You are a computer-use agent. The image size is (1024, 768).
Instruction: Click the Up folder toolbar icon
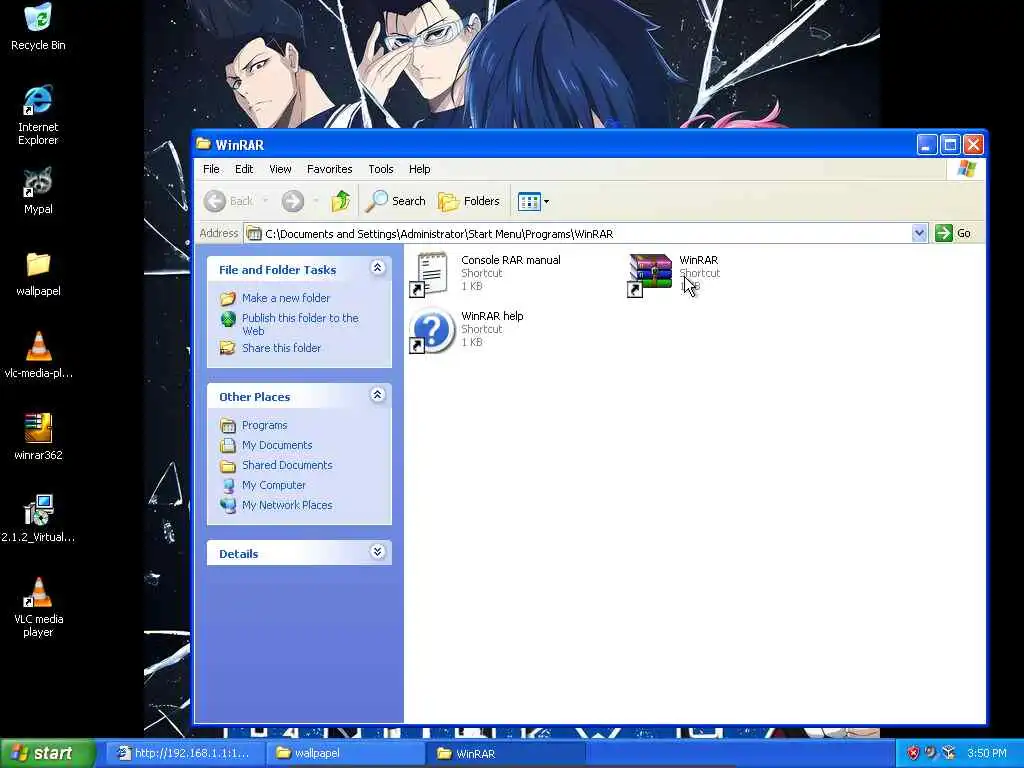click(340, 201)
